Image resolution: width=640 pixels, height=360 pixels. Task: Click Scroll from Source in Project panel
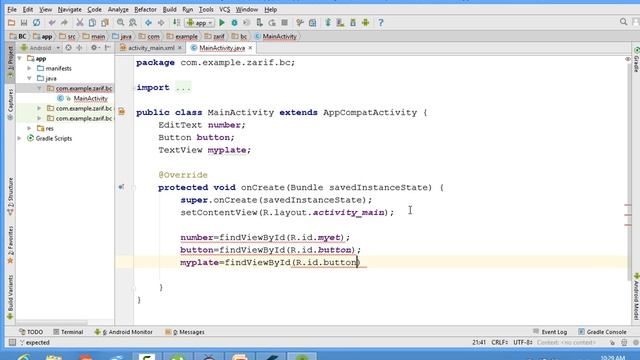68,48
